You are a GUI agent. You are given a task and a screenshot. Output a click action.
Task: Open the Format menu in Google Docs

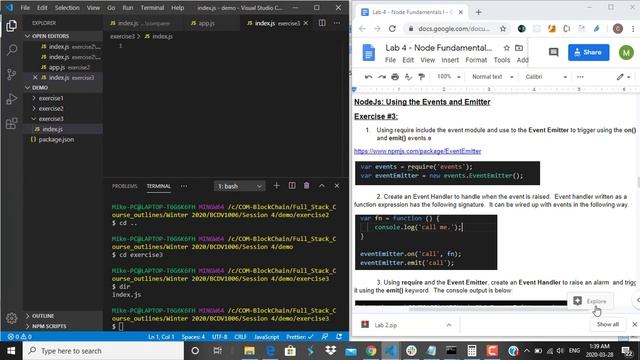(476, 60)
